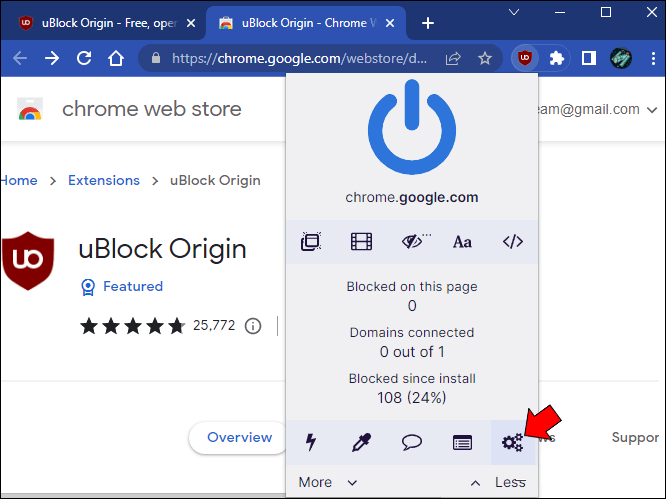666x499 pixels.
Task: Toggle blocking all pop-ups
Action: point(311,242)
